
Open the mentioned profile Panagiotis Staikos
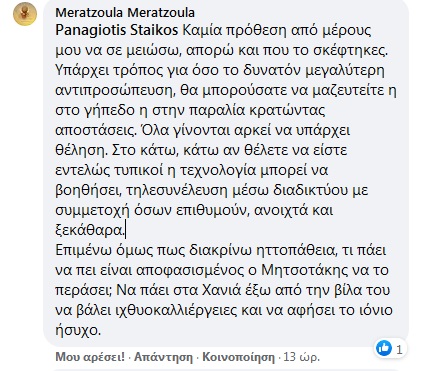click(x=117, y=30)
